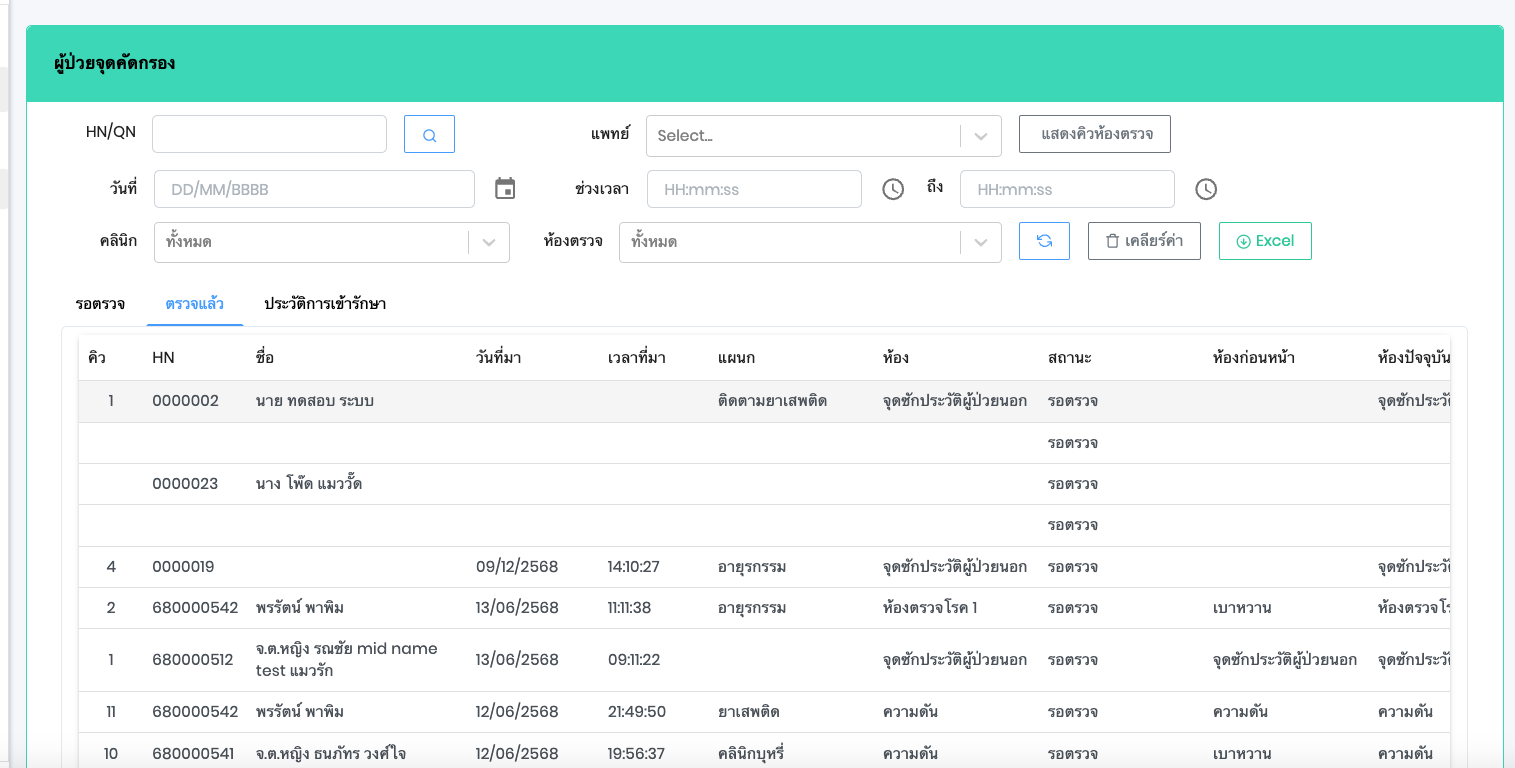1515x768 pixels.
Task: Click the สถานะ column header
Action: pos(1070,358)
